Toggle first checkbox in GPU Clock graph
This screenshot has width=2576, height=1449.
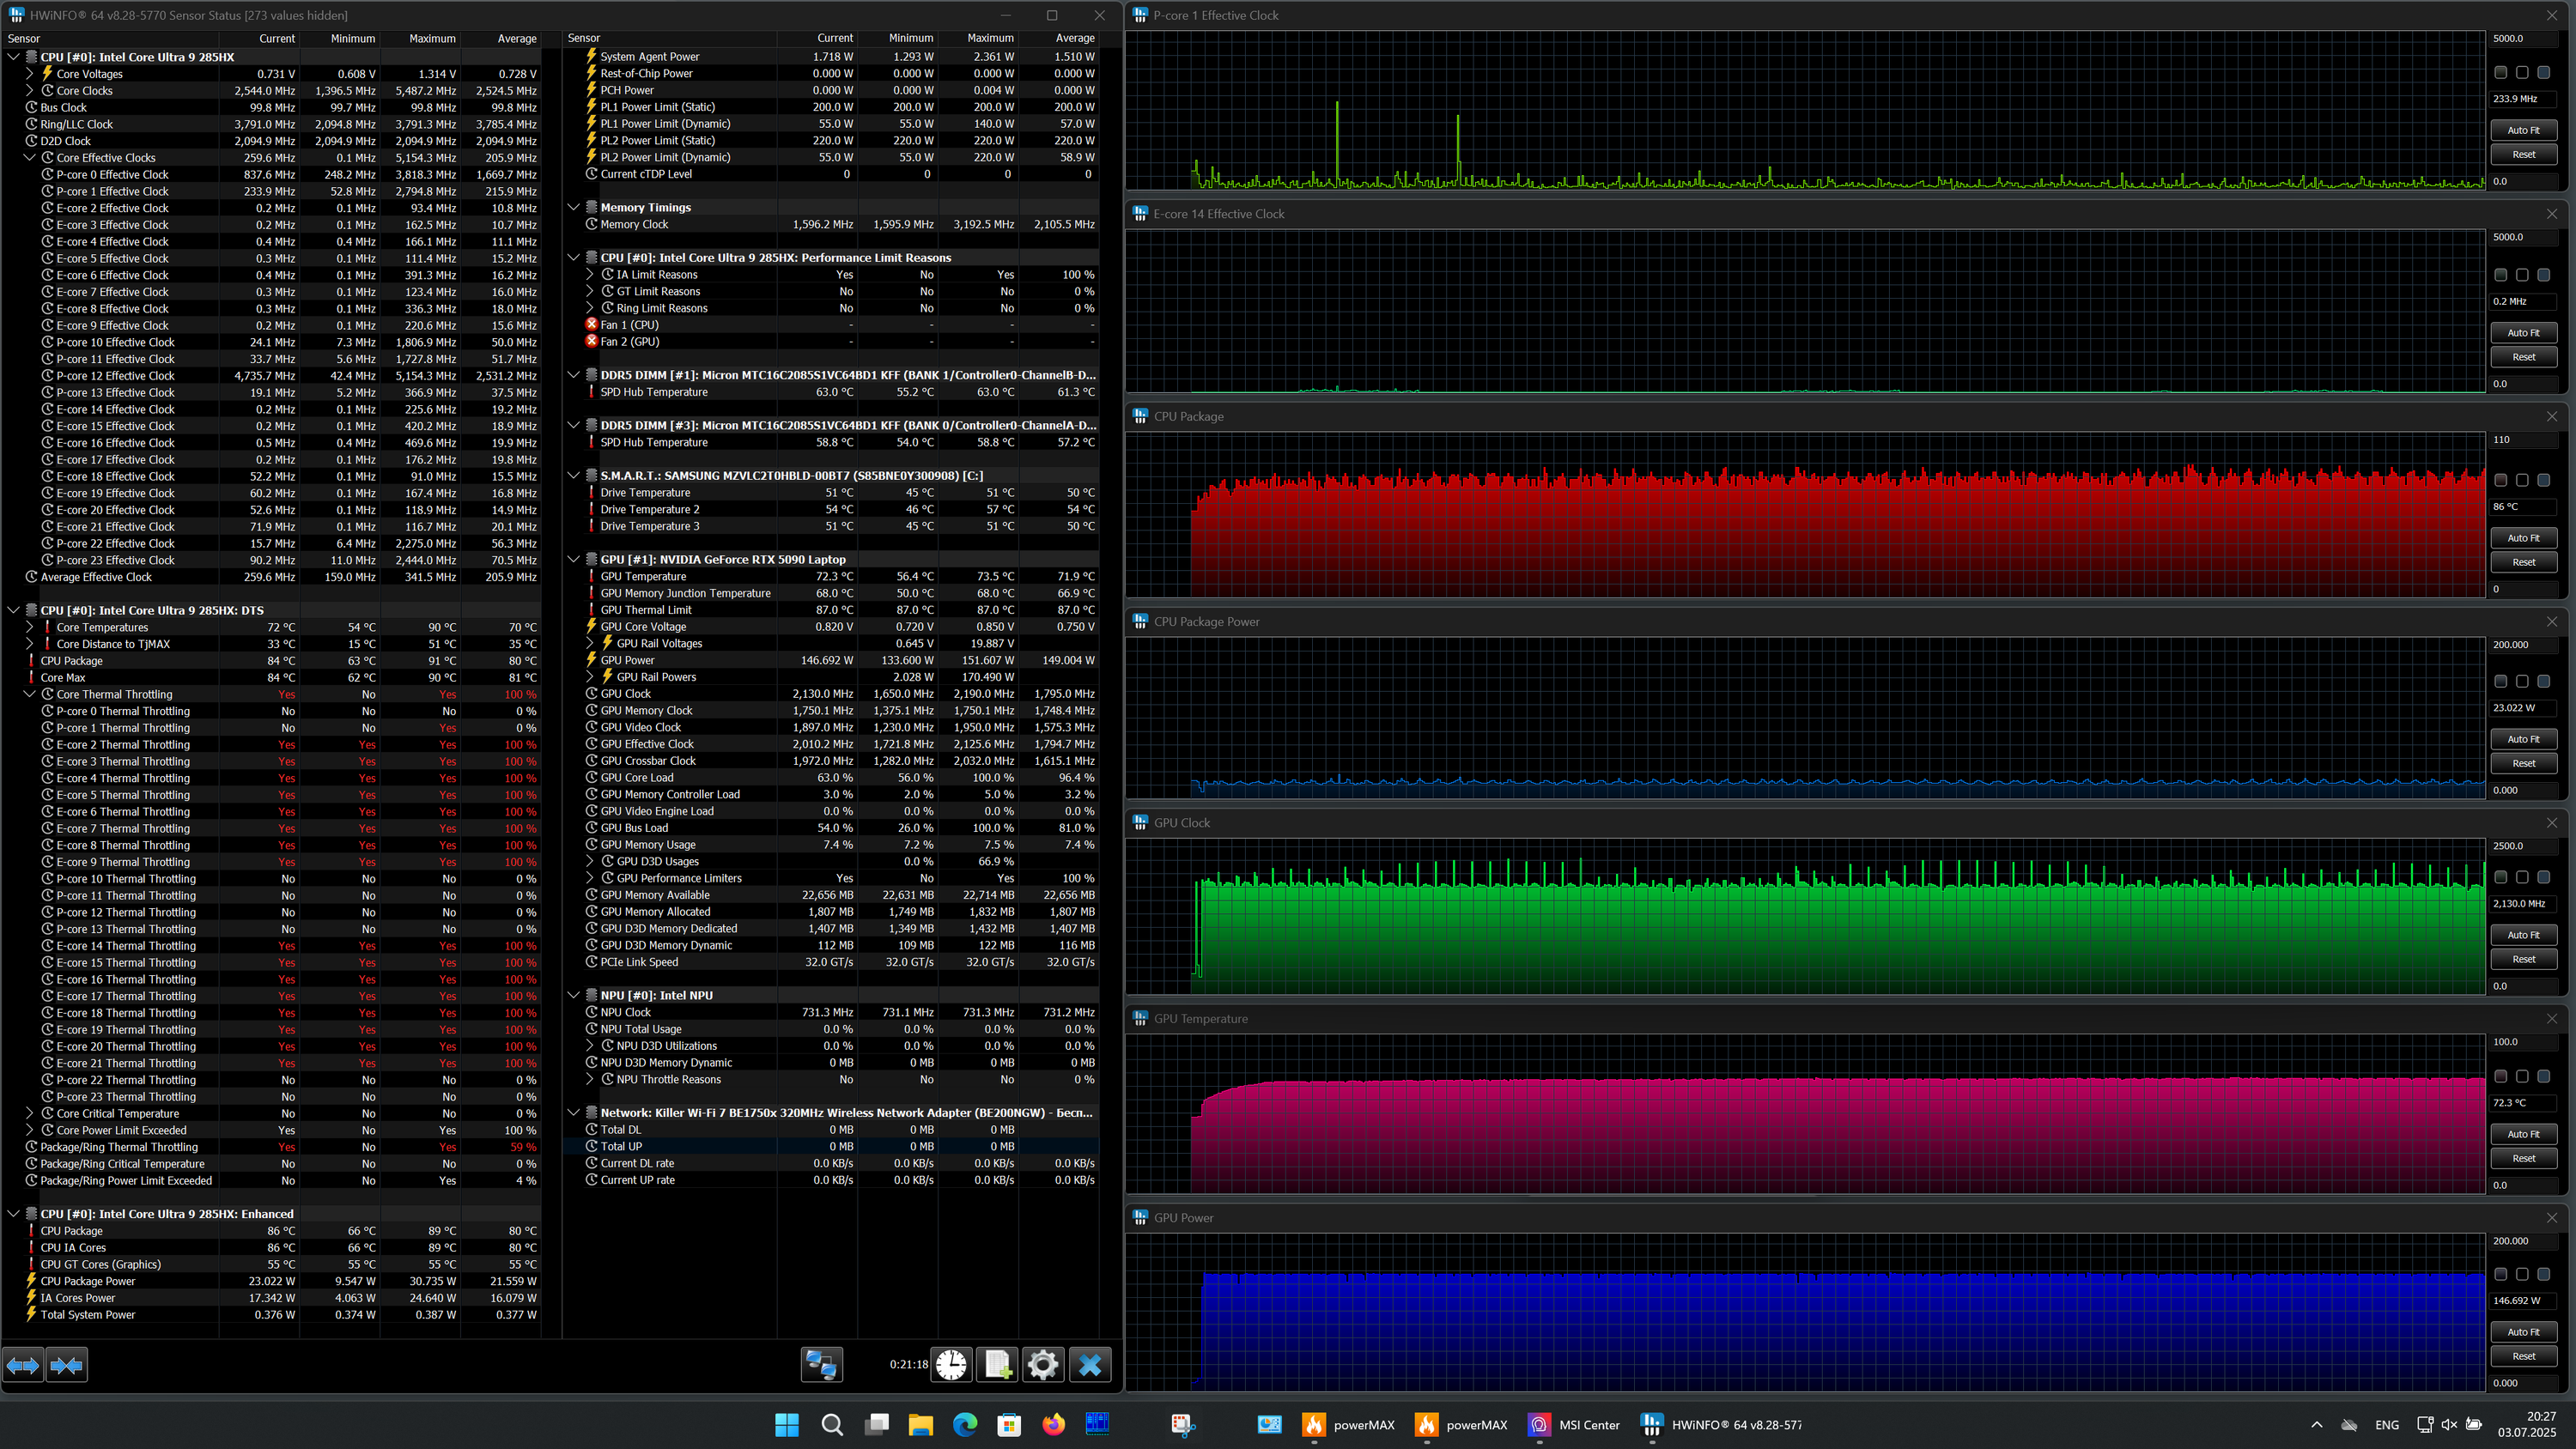click(x=2500, y=877)
